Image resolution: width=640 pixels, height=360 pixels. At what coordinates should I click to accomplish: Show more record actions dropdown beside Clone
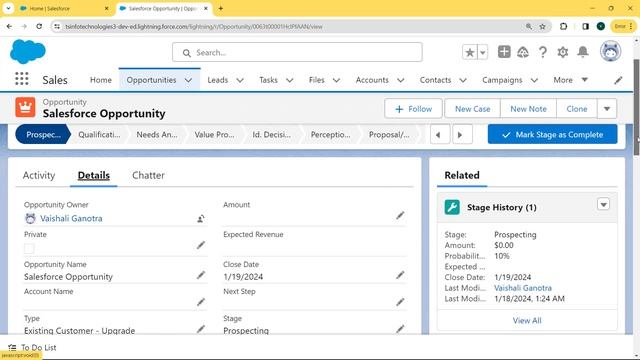point(607,109)
